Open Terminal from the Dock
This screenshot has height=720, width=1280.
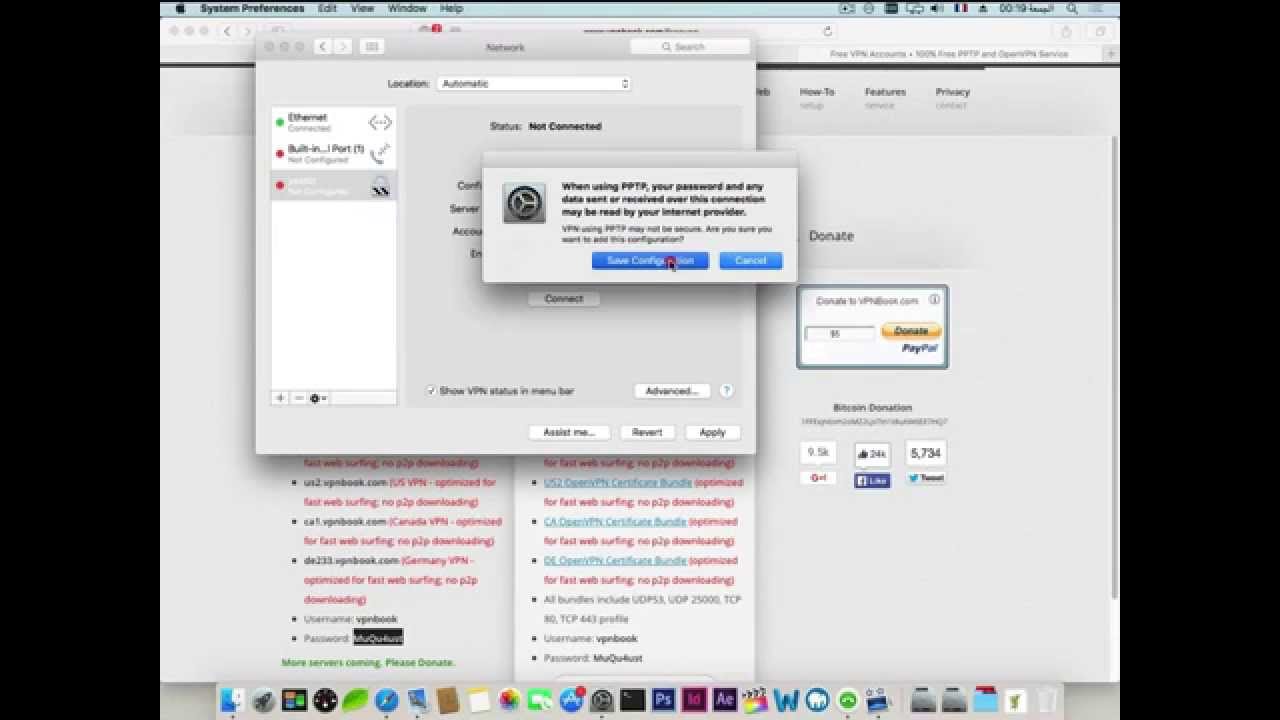point(632,700)
